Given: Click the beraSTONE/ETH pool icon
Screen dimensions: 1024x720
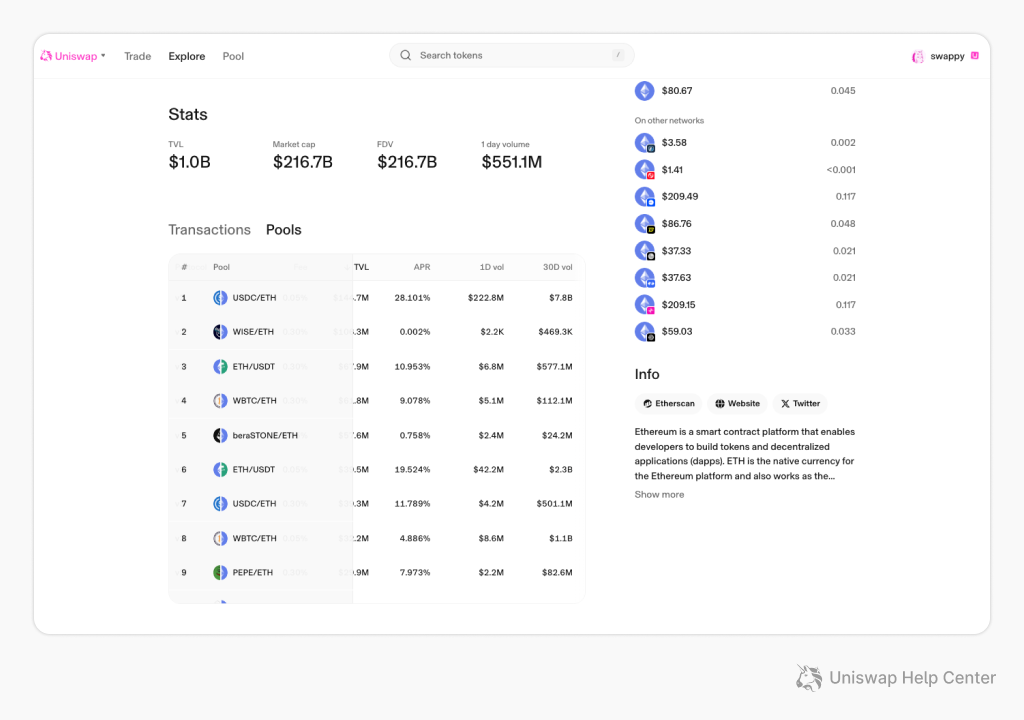Looking at the screenshot, I should pyautogui.click(x=221, y=435).
